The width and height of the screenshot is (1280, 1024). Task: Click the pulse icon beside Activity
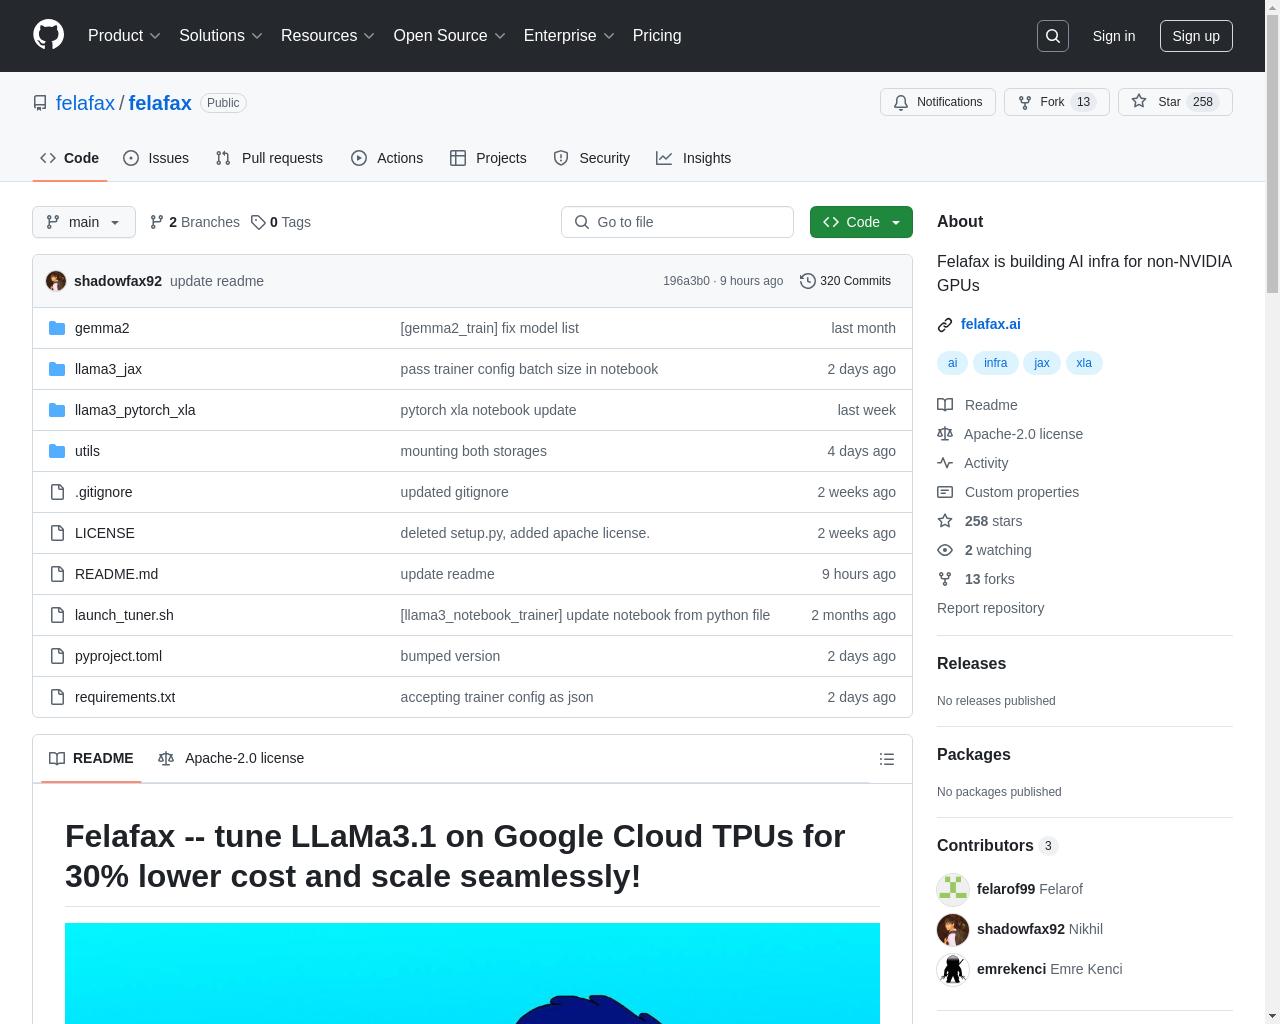pos(945,463)
